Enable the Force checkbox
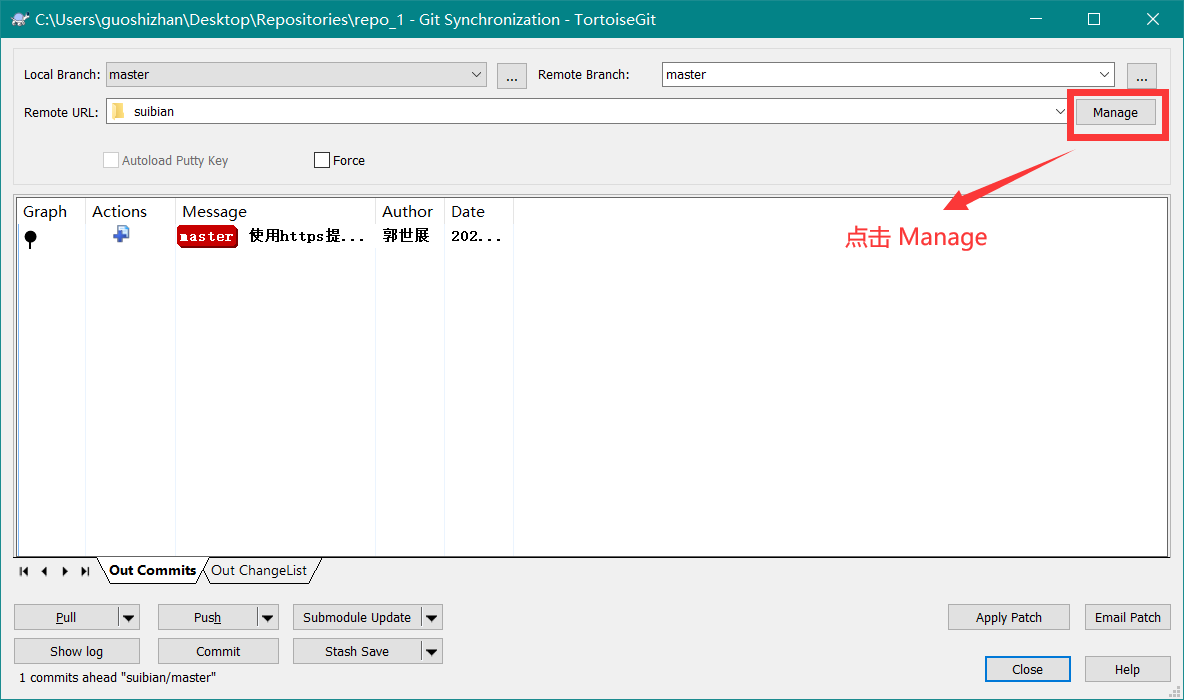The height and width of the screenshot is (700, 1184). click(x=322, y=160)
